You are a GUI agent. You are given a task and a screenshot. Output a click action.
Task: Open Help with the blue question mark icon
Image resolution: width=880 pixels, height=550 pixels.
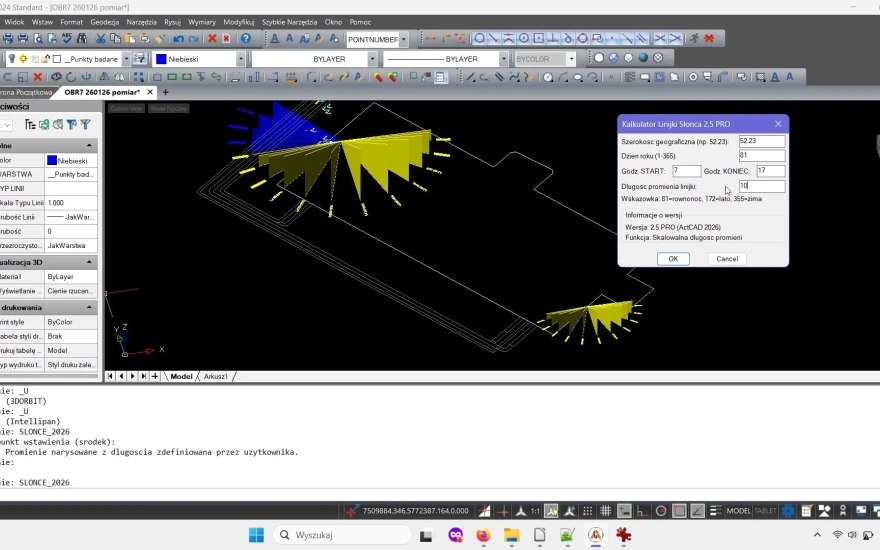(245, 39)
